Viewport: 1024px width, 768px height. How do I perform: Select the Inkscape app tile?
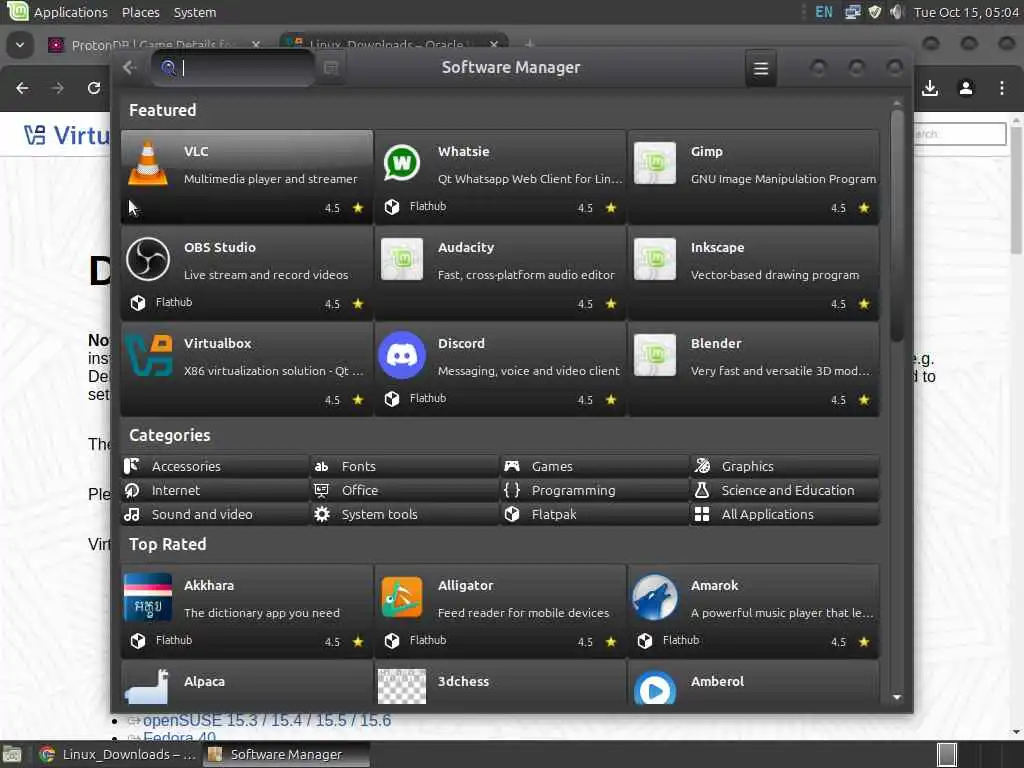coord(753,272)
